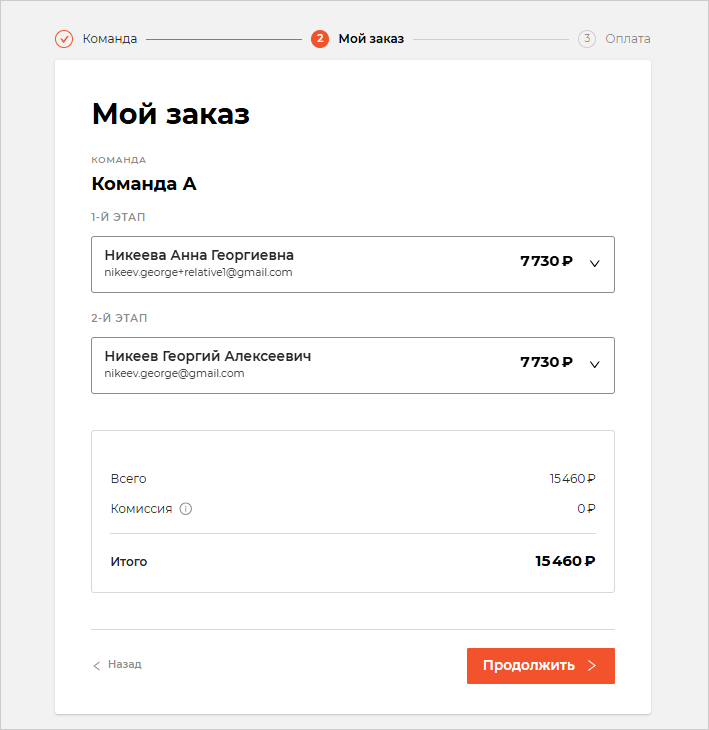The image size is (709, 730).
Task: Click the step 3 circle before Оплата
Action: [x=587, y=39]
